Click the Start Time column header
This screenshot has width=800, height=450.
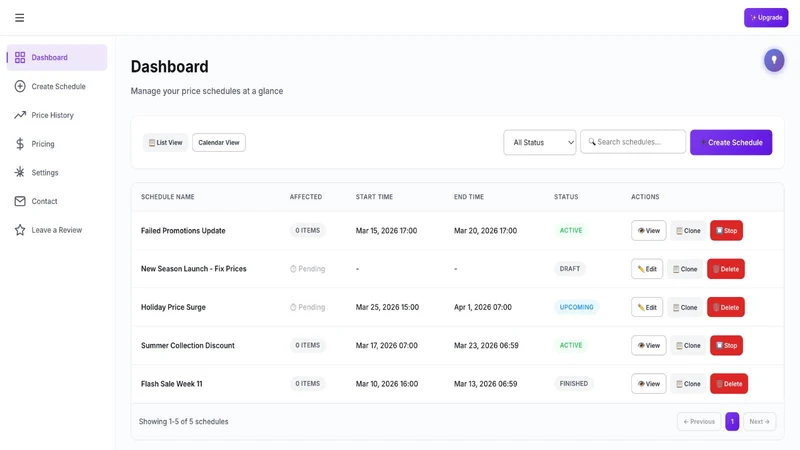pyautogui.click(x=374, y=196)
